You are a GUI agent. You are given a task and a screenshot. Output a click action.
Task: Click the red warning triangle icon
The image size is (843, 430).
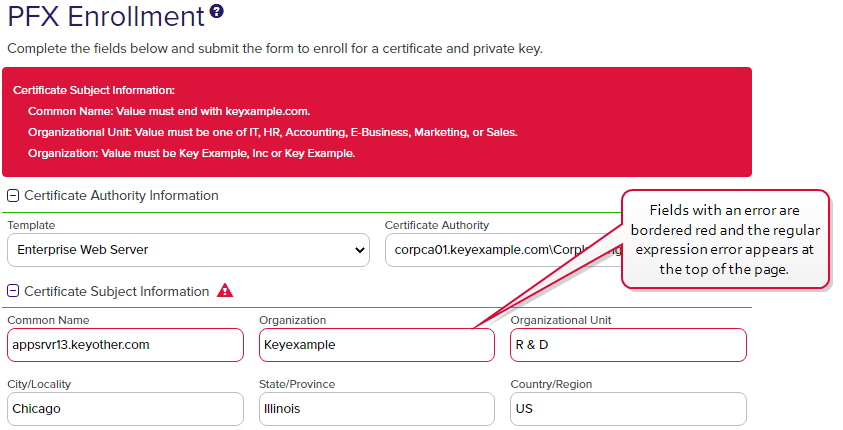coord(225,291)
